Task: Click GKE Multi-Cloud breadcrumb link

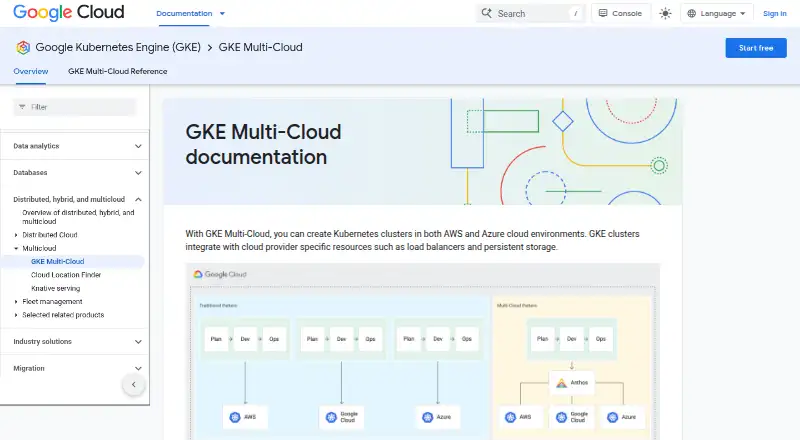Action: [260, 47]
